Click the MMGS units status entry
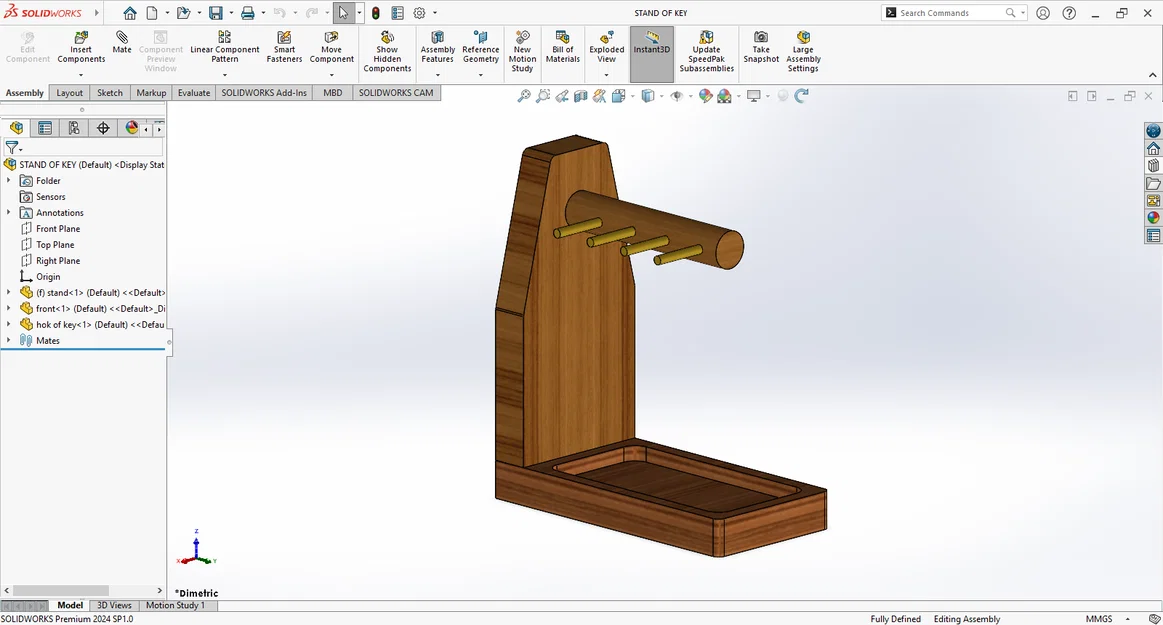The height and width of the screenshot is (625, 1163). [1099, 618]
